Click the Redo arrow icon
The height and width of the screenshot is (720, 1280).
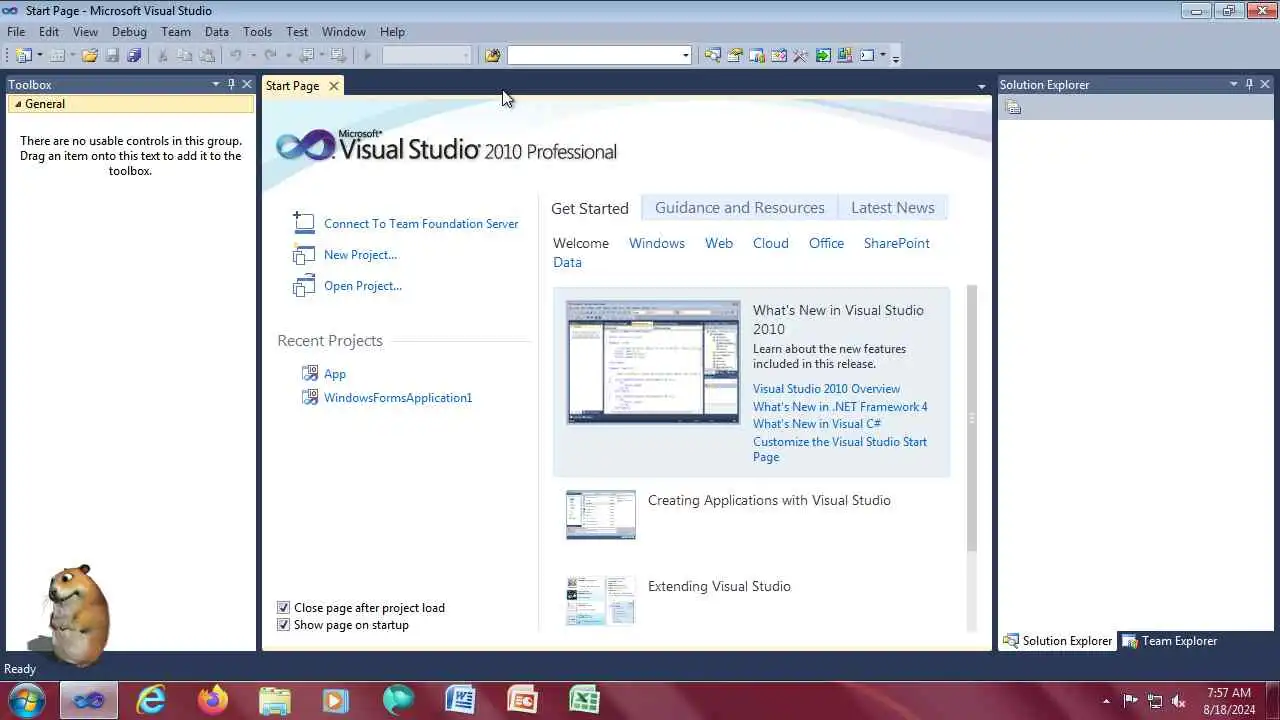coord(270,55)
